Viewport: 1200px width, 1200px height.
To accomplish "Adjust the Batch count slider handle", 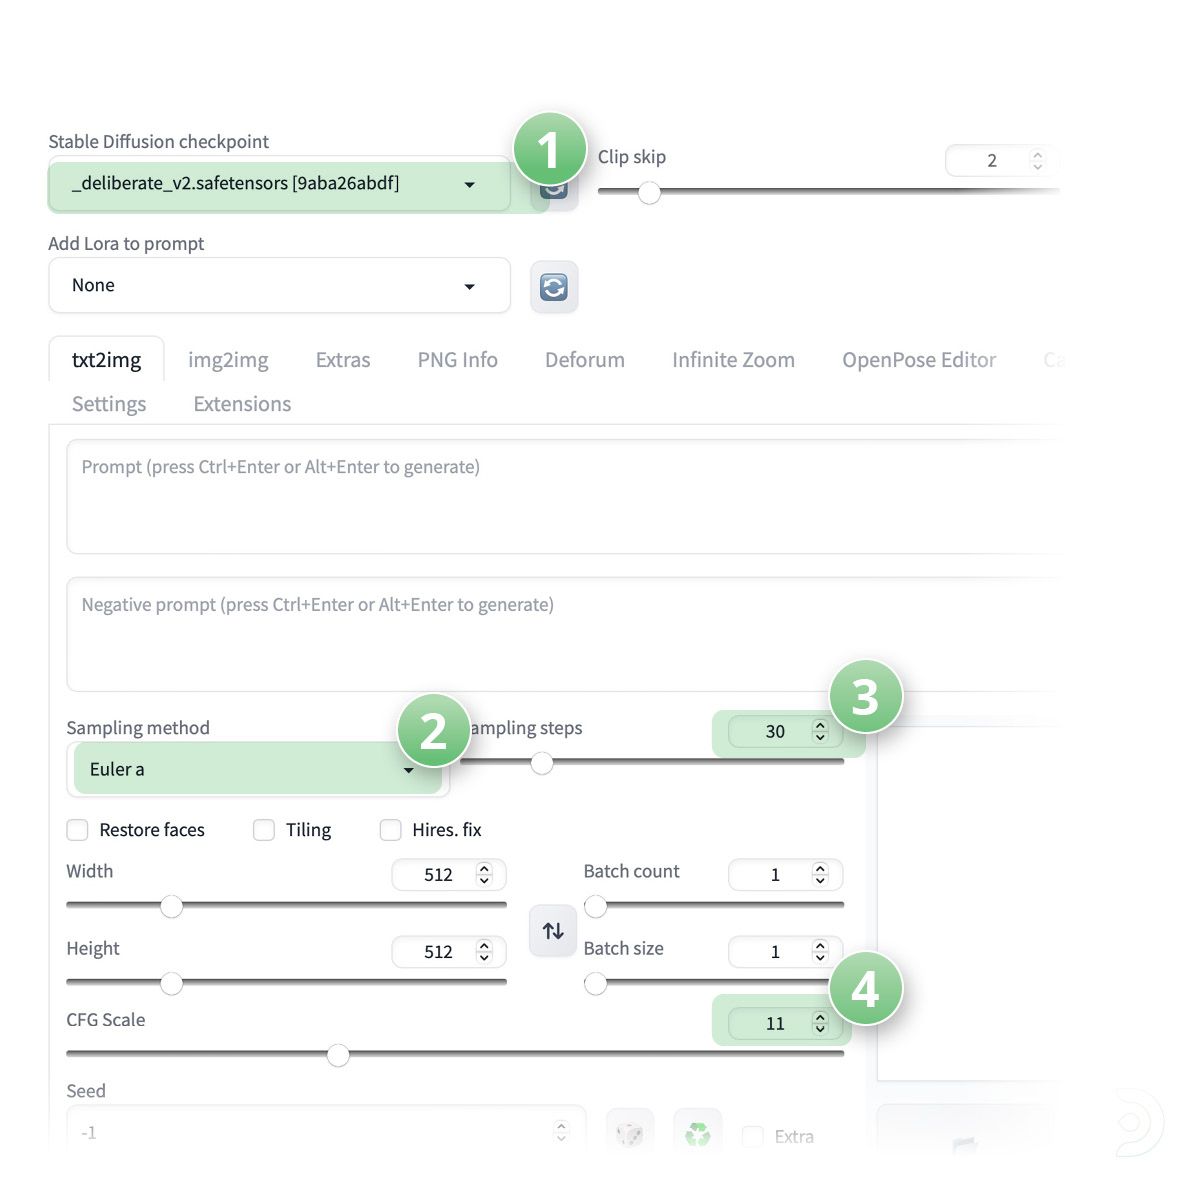I will pyautogui.click(x=596, y=906).
